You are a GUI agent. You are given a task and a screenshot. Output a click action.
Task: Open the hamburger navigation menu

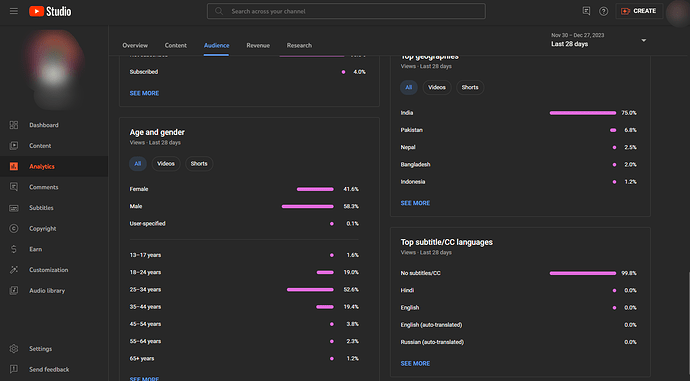tap(14, 11)
